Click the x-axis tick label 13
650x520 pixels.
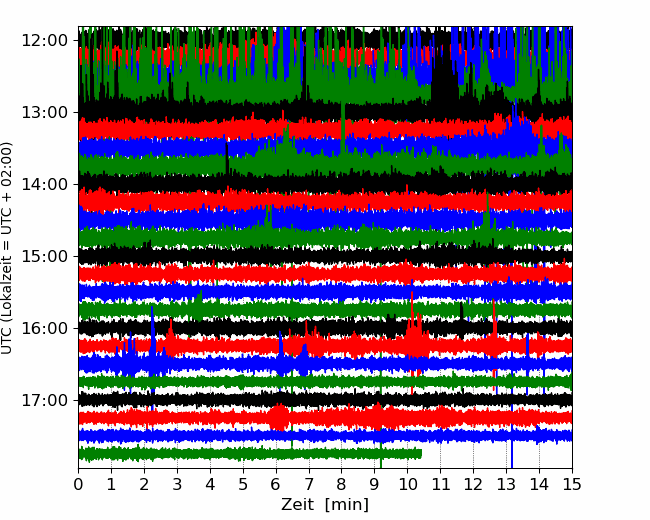(x=506, y=484)
